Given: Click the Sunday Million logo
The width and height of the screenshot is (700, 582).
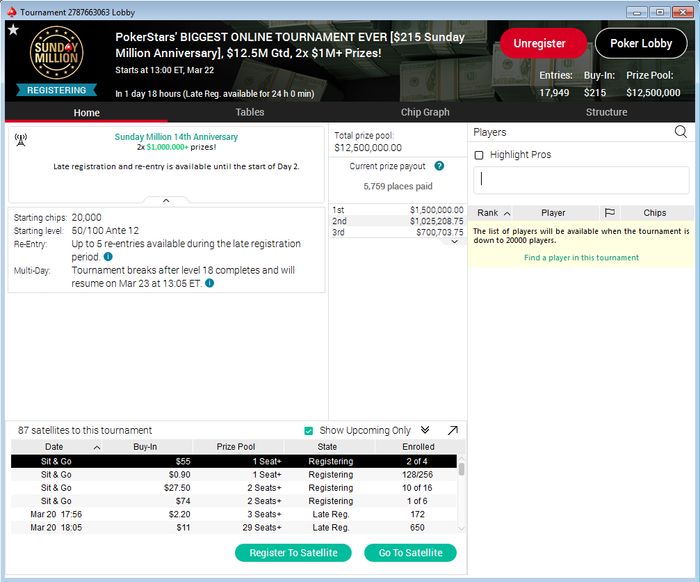Looking at the screenshot, I should 57,53.
